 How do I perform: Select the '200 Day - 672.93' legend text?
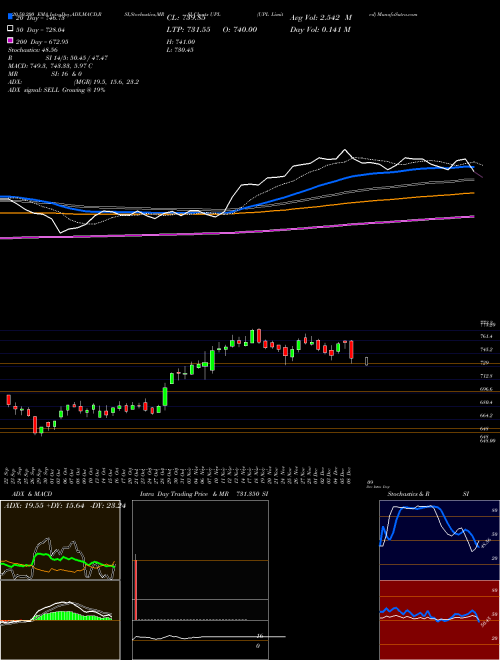pyautogui.click(x=43, y=42)
